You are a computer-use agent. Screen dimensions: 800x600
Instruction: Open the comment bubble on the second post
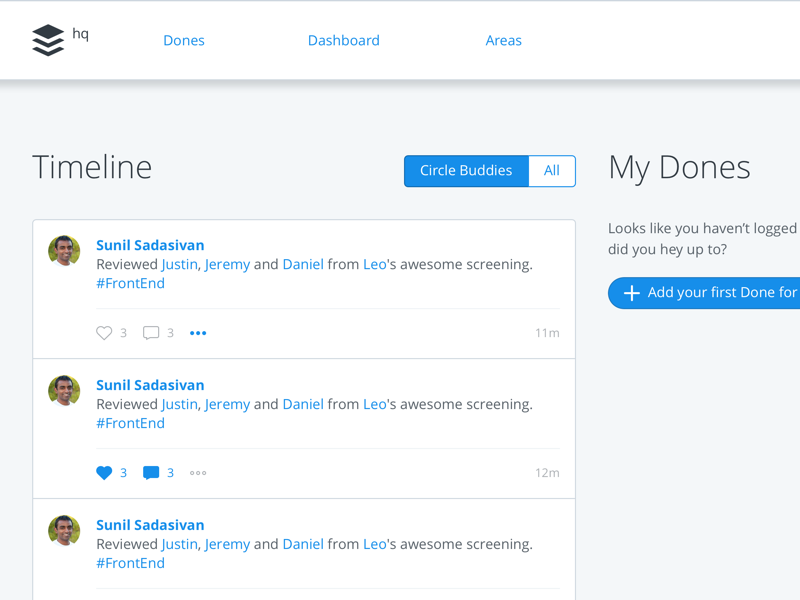click(151, 473)
